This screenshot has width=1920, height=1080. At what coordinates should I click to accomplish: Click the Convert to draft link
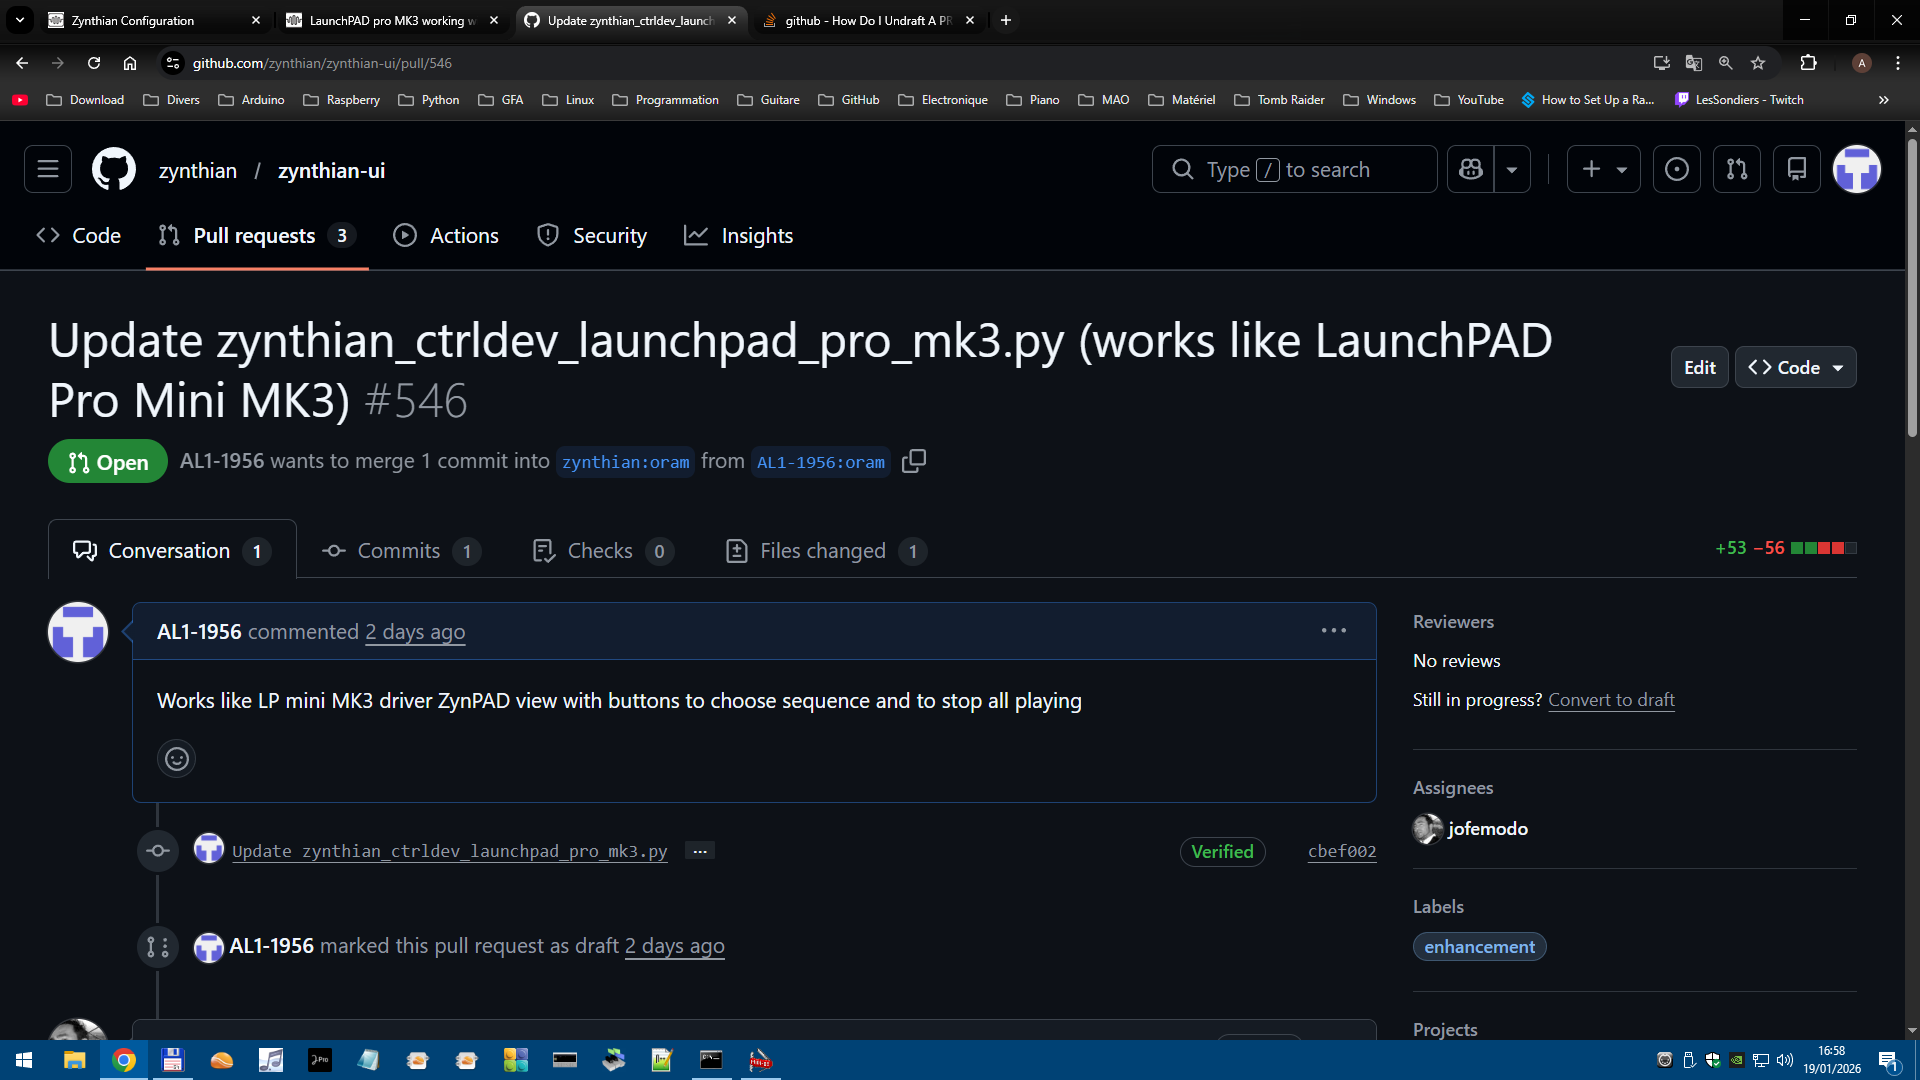1611,700
